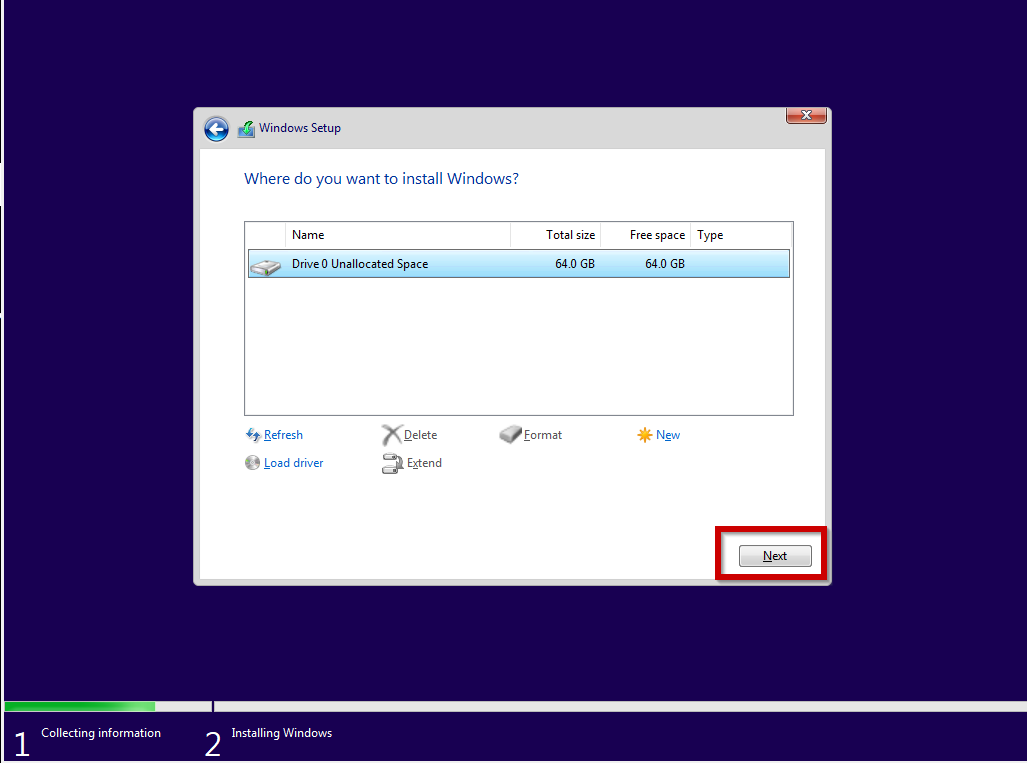Sort by the Free space column header
Viewport: 1027px width, 763px height.
(646, 235)
